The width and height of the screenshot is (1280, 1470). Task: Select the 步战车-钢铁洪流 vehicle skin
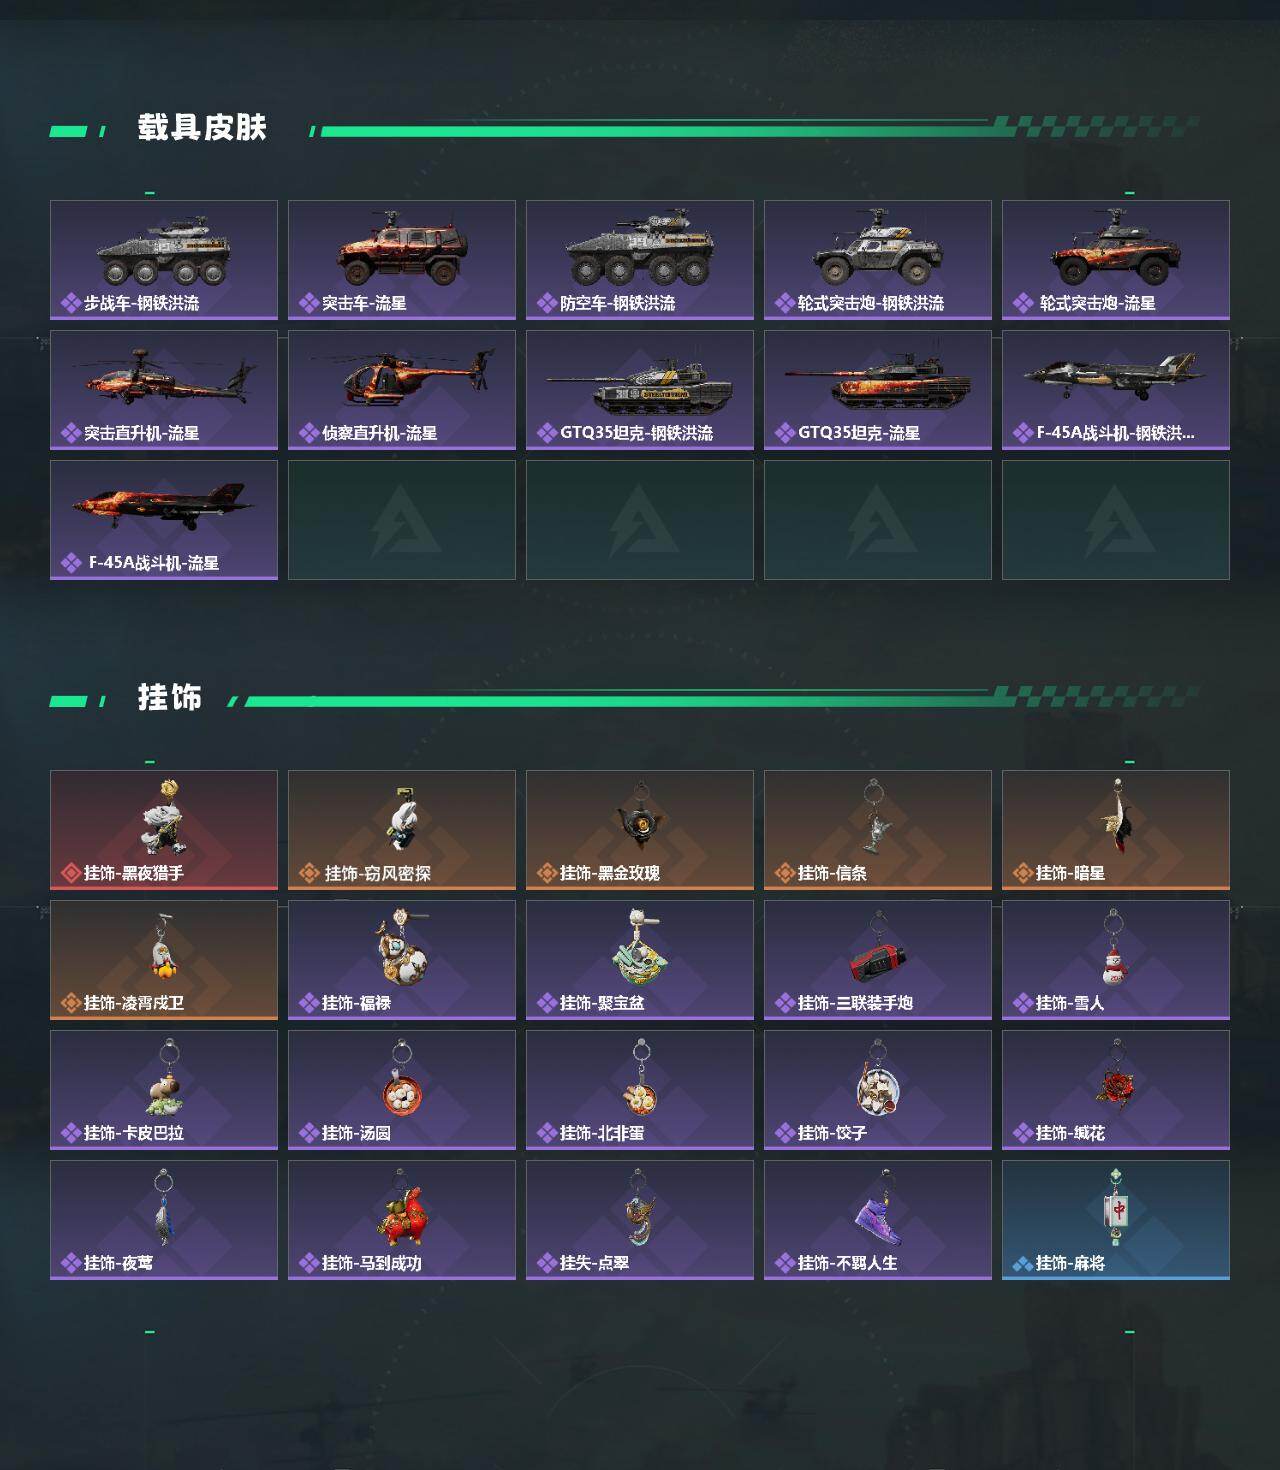click(164, 260)
